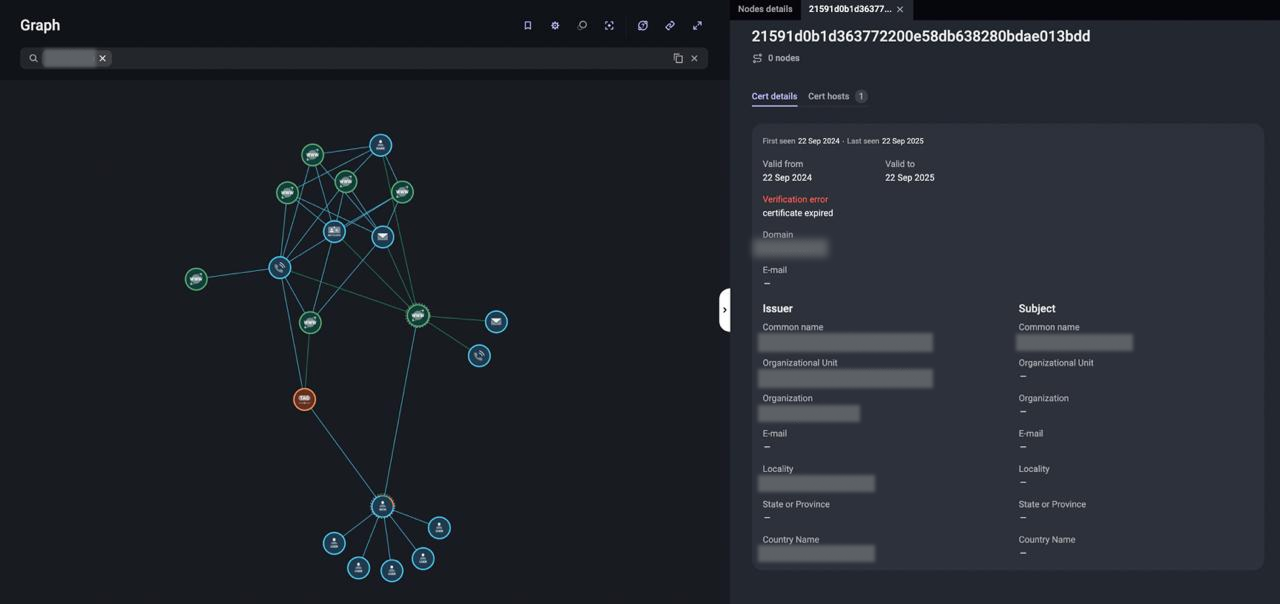Select the orange TAG node
The width and height of the screenshot is (1280, 604).
[x=304, y=399]
